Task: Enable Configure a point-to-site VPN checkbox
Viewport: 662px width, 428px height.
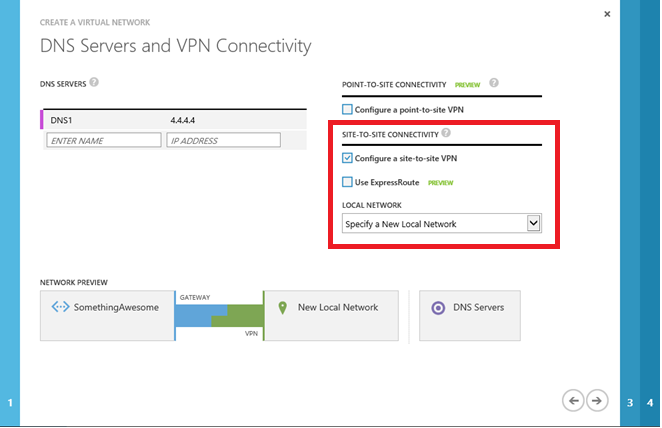Action: coord(347,109)
